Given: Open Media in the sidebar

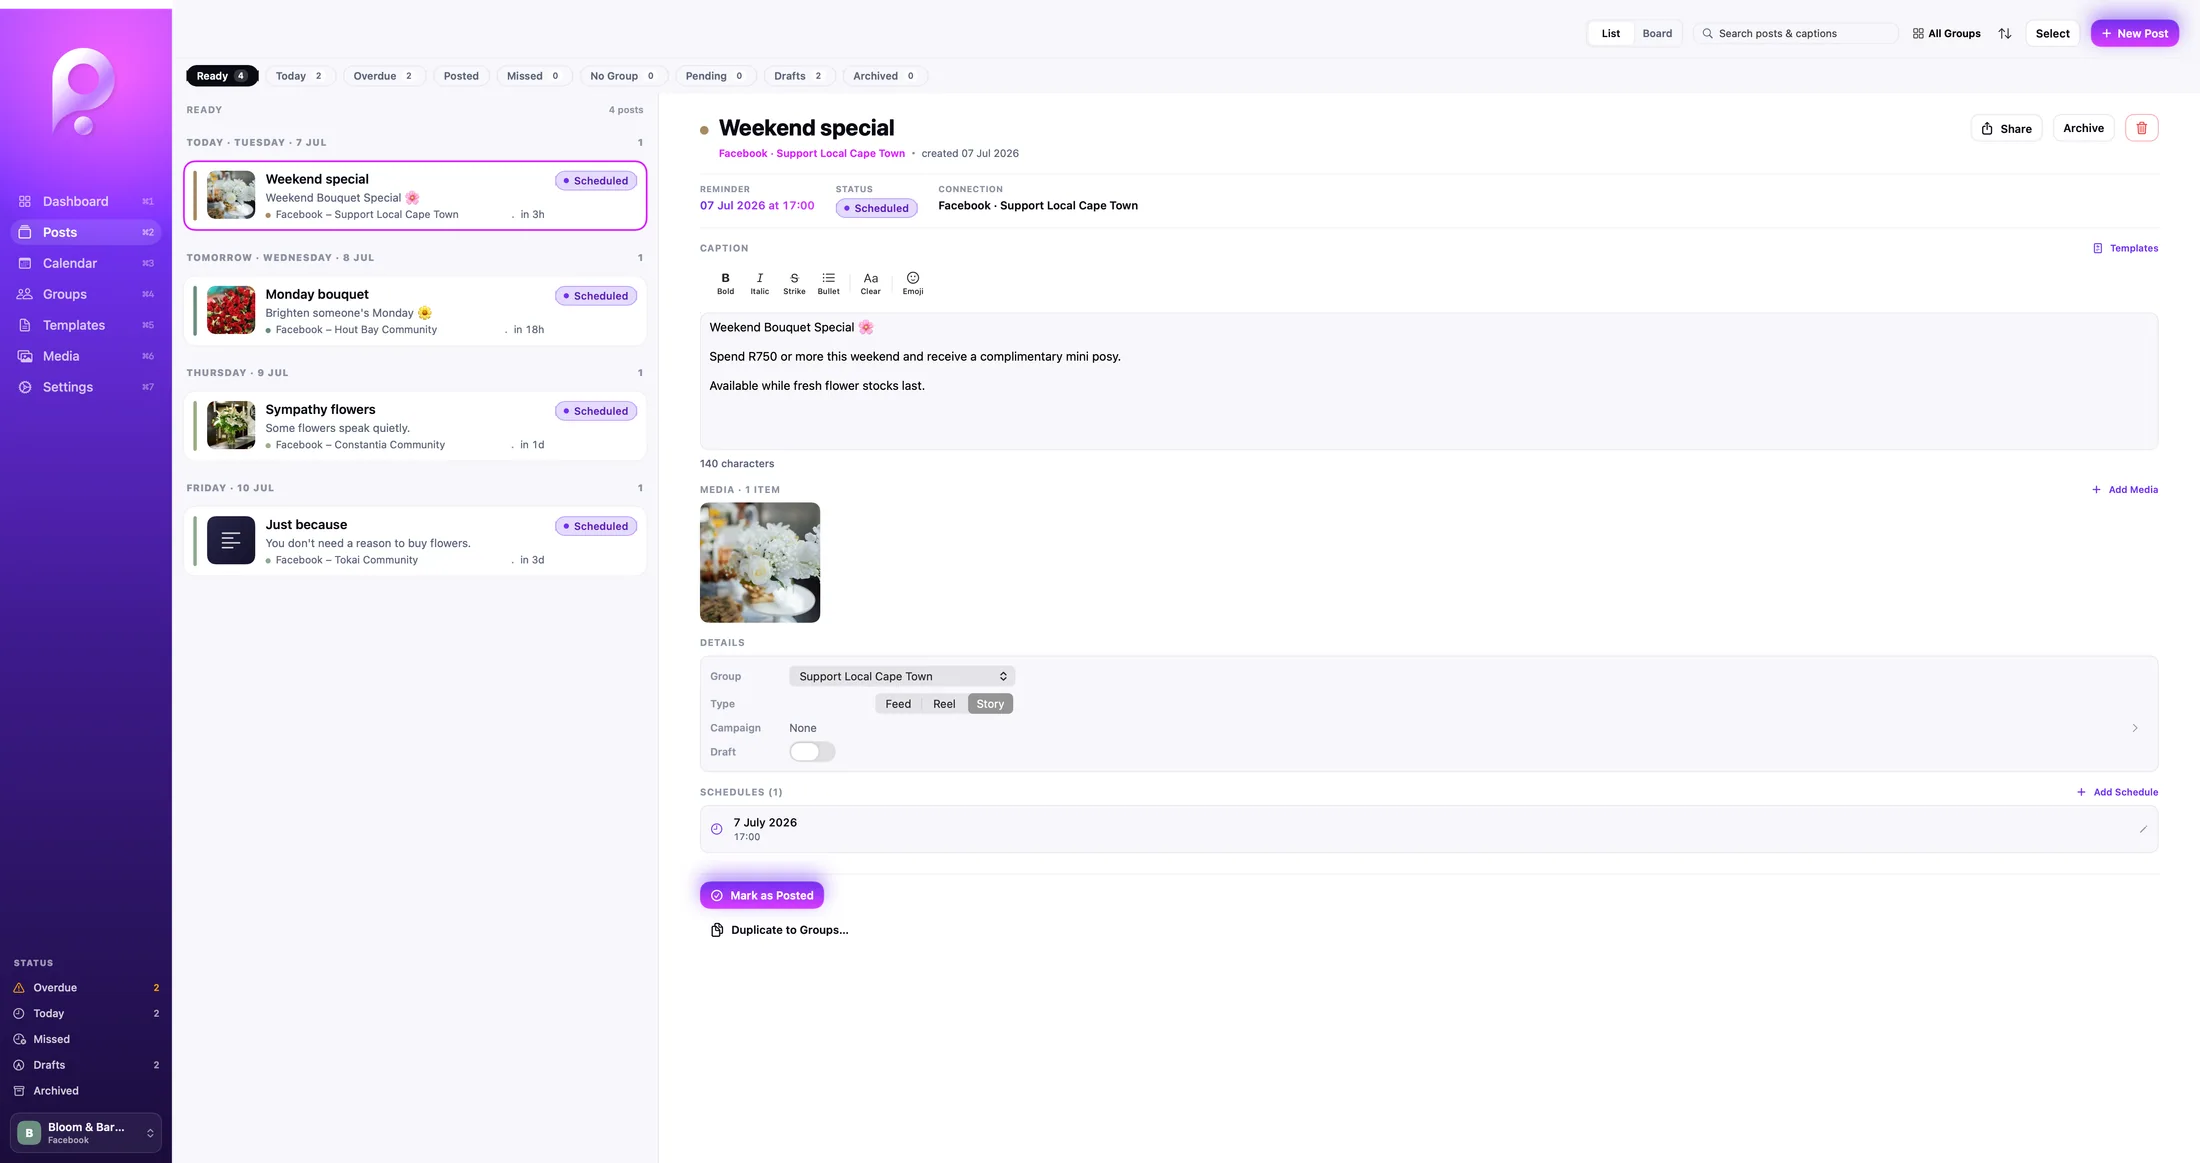Looking at the screenshot, I should [86, 356].
